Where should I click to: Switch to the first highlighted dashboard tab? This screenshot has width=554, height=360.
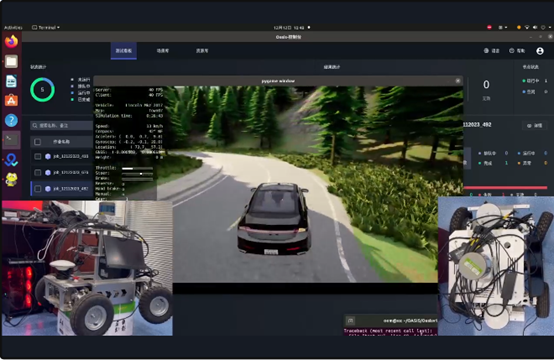click(124, 51)
